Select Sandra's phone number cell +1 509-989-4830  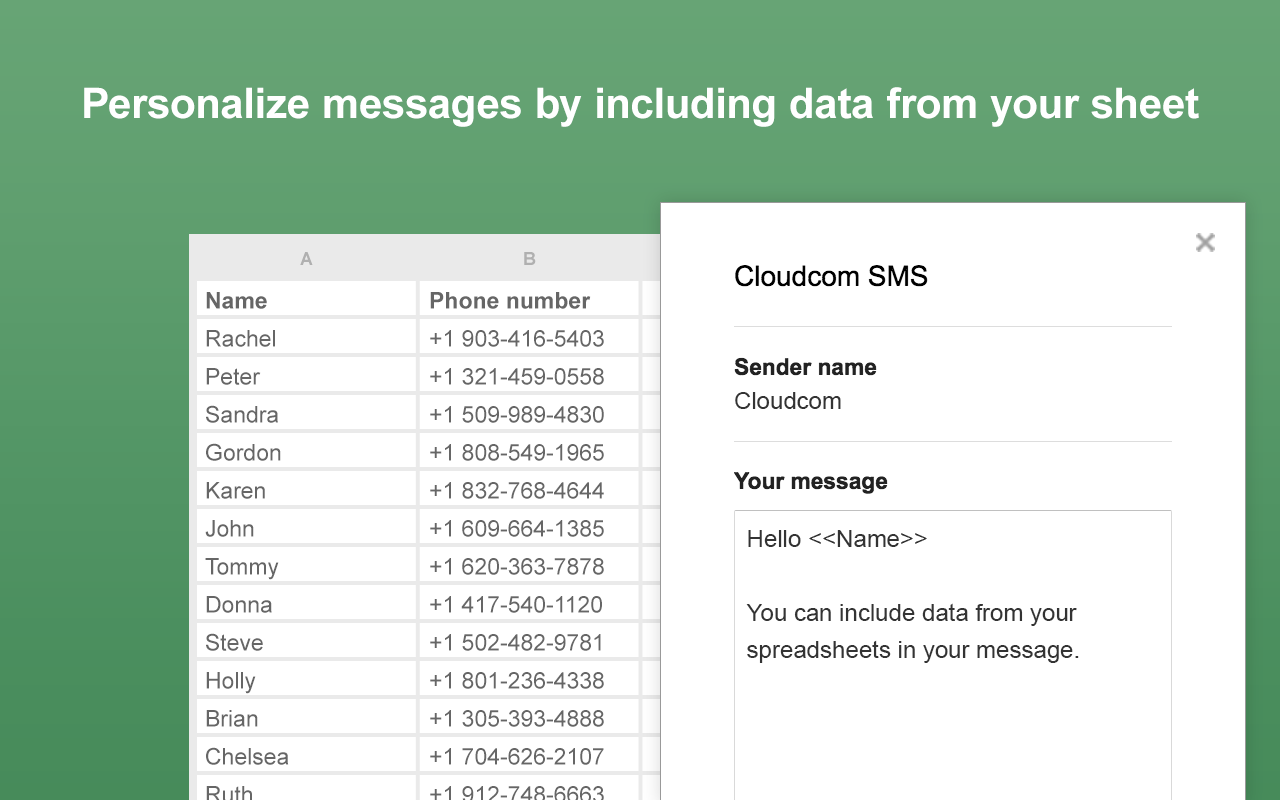point(529,414)
